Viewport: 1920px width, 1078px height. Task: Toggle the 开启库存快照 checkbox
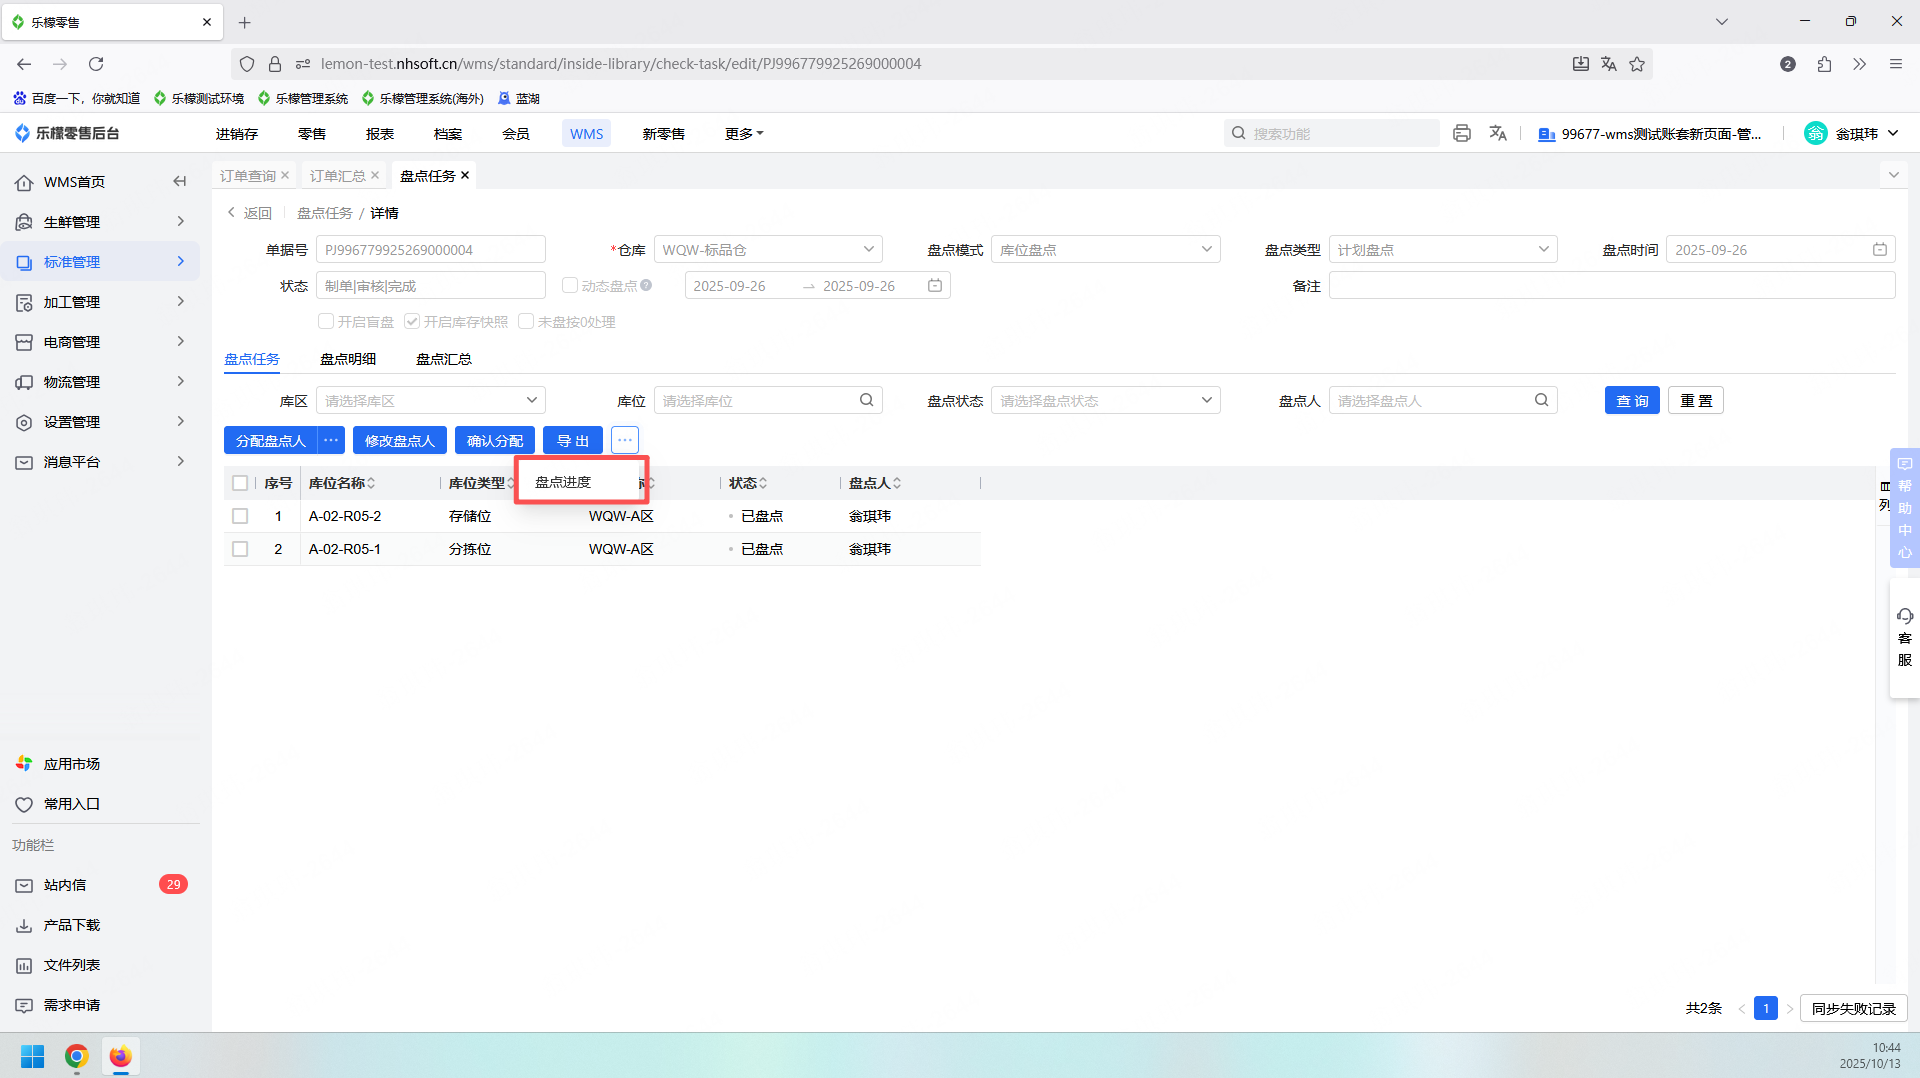click(412, 321)
